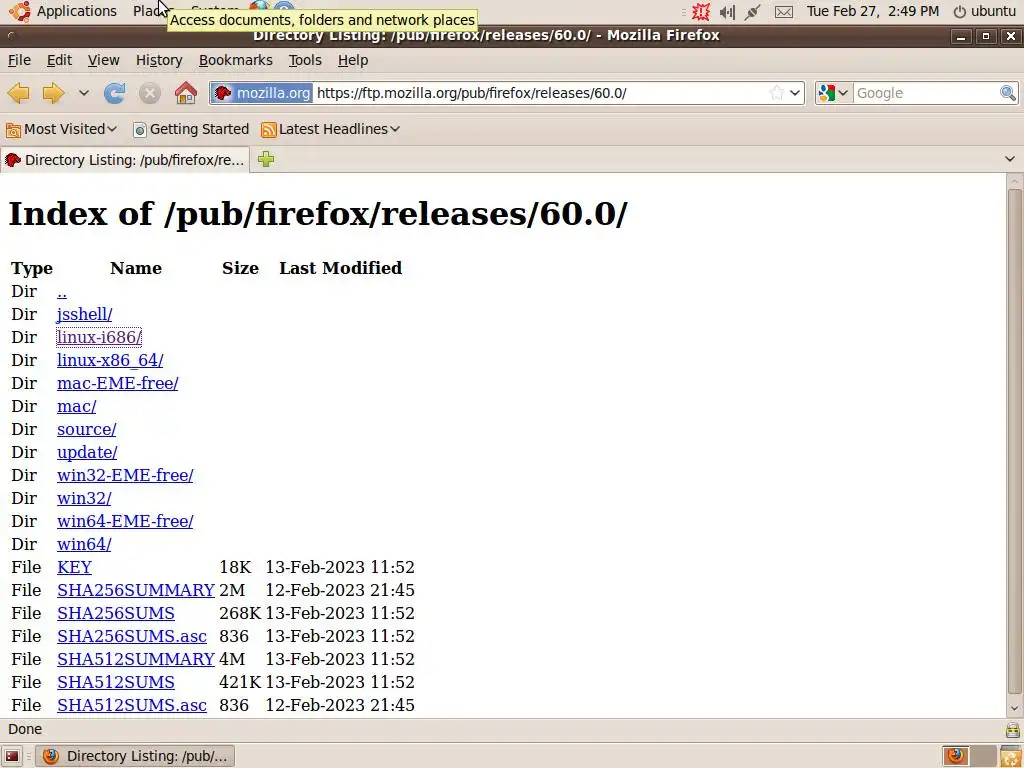Open the source/ directory link
This screenshot has height=768, width=1024.
coord(86,429)
